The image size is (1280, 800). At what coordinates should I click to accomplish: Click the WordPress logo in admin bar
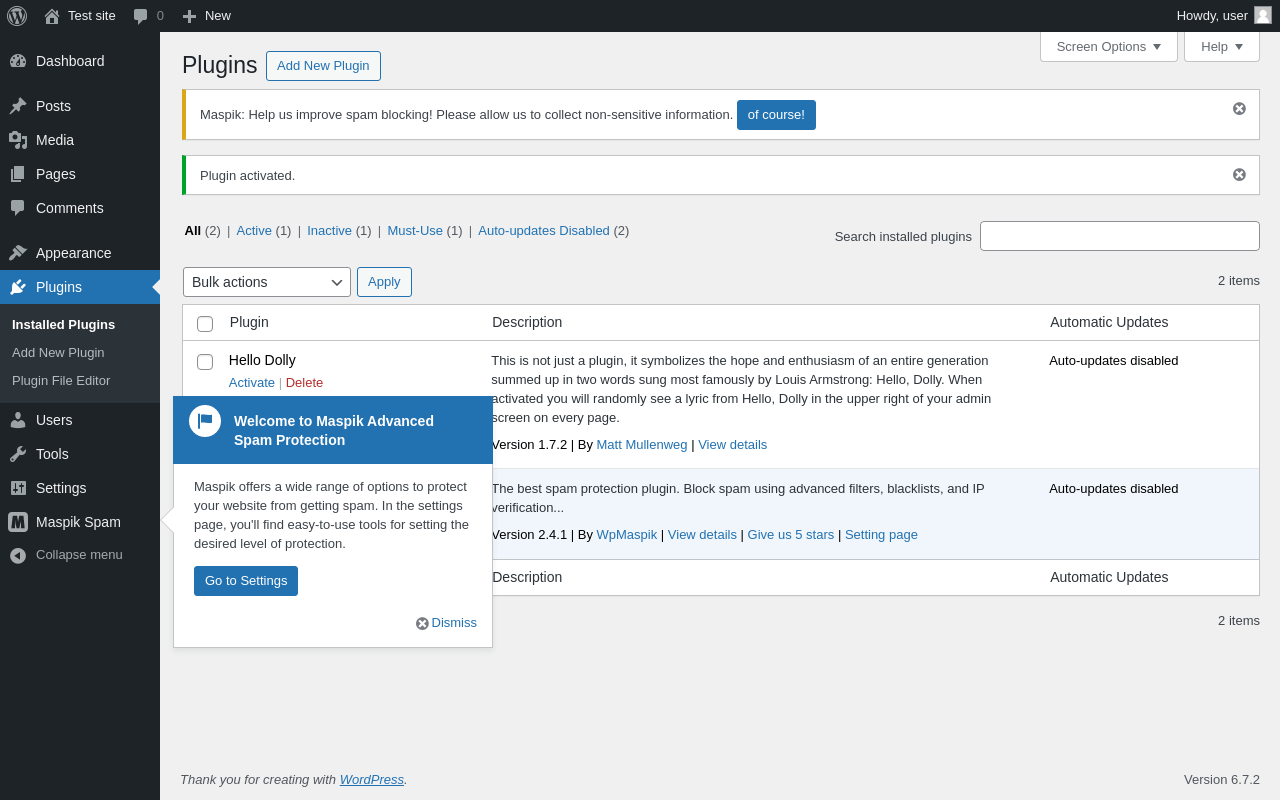pos(17,16)
